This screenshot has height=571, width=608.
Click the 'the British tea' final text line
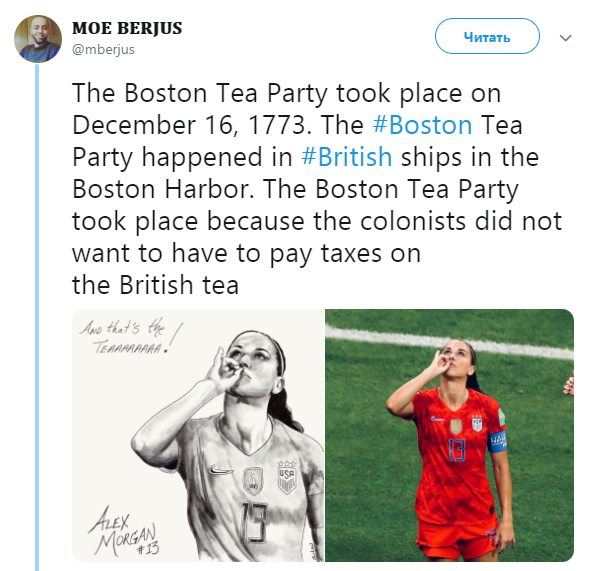point(155,285)
